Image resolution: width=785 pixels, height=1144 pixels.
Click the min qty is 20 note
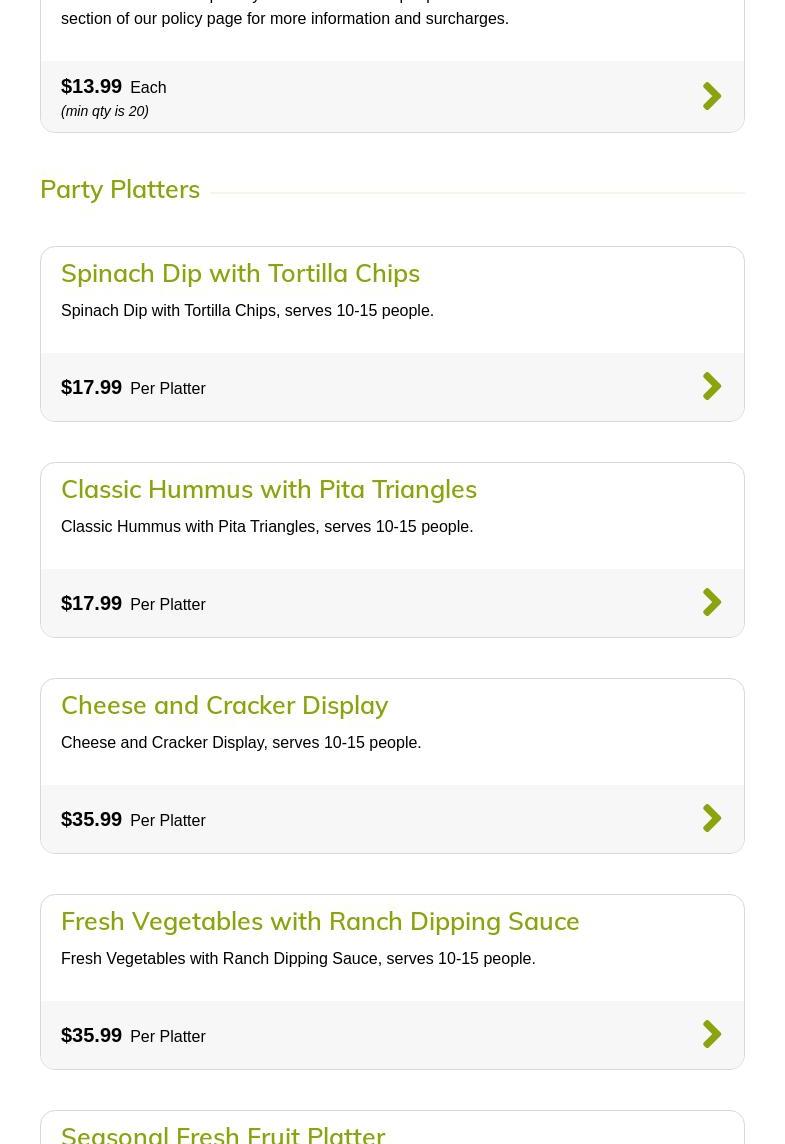105,111
